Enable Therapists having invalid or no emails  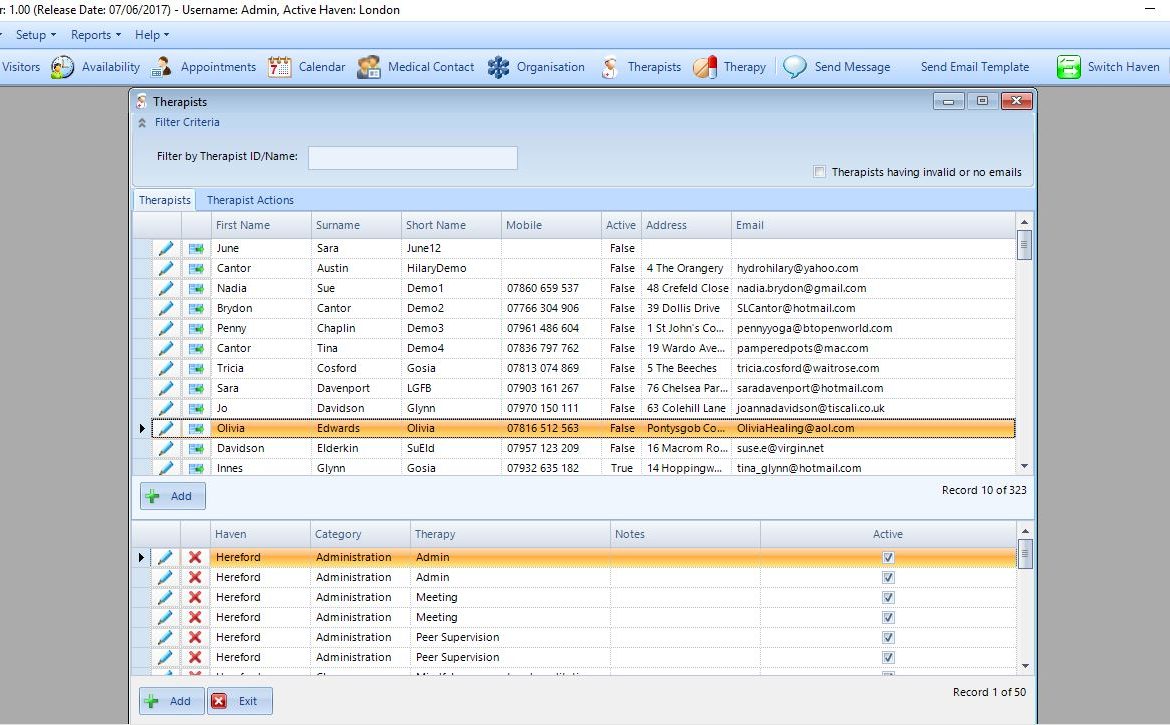[x=820, y=172]
